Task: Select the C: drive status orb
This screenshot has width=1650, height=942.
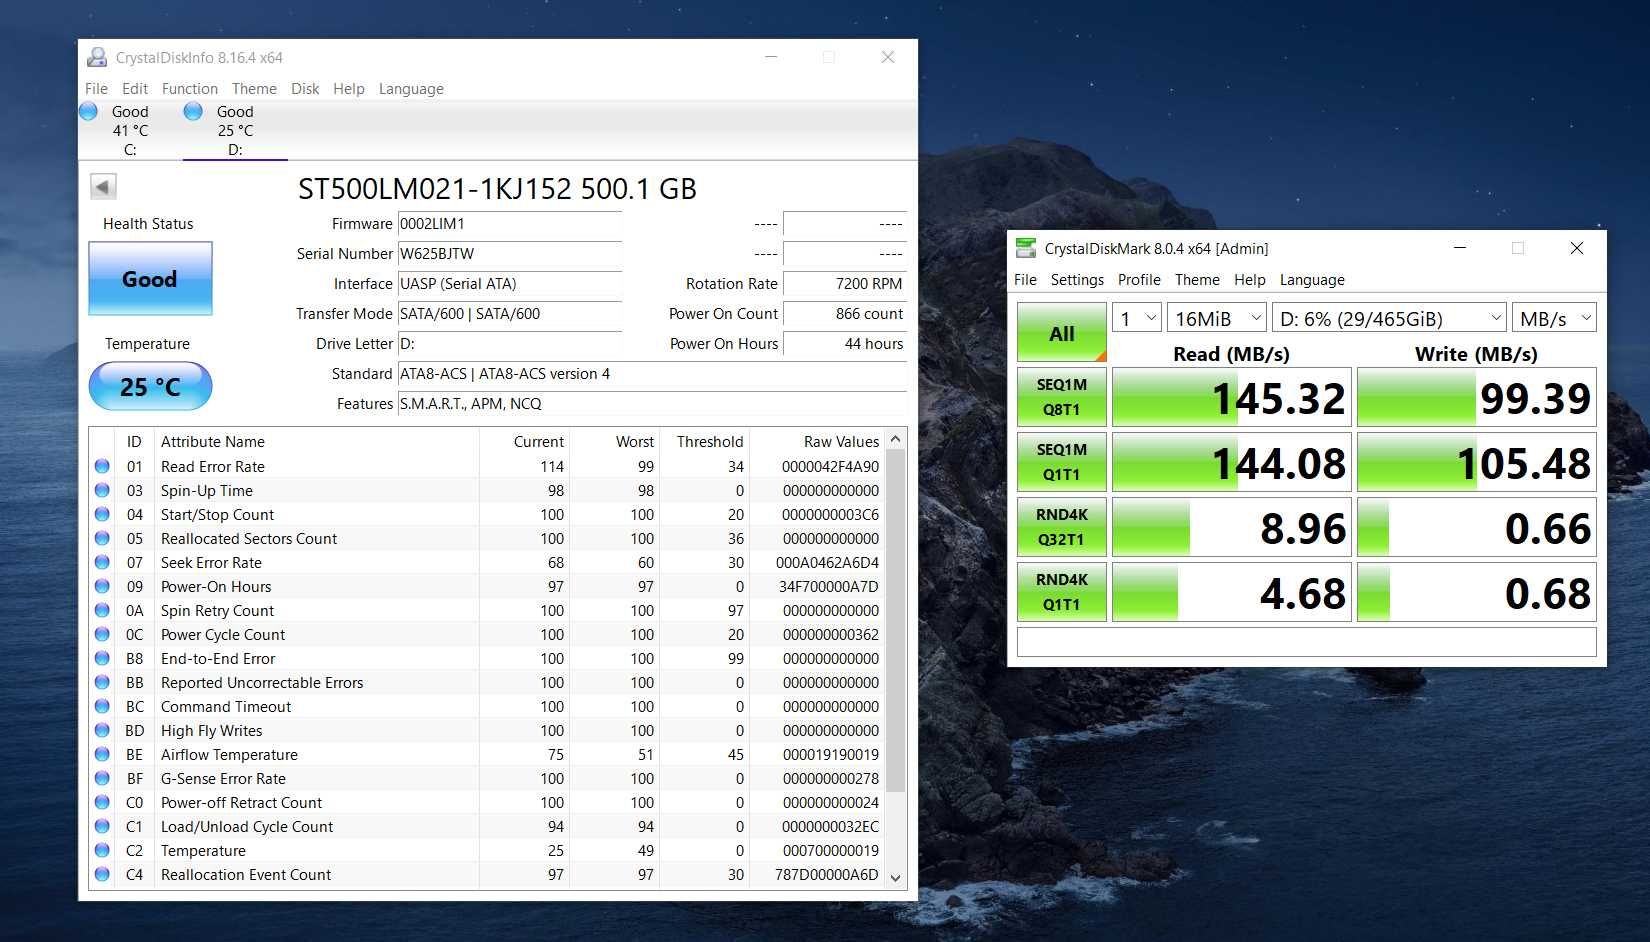Action: 89,111
